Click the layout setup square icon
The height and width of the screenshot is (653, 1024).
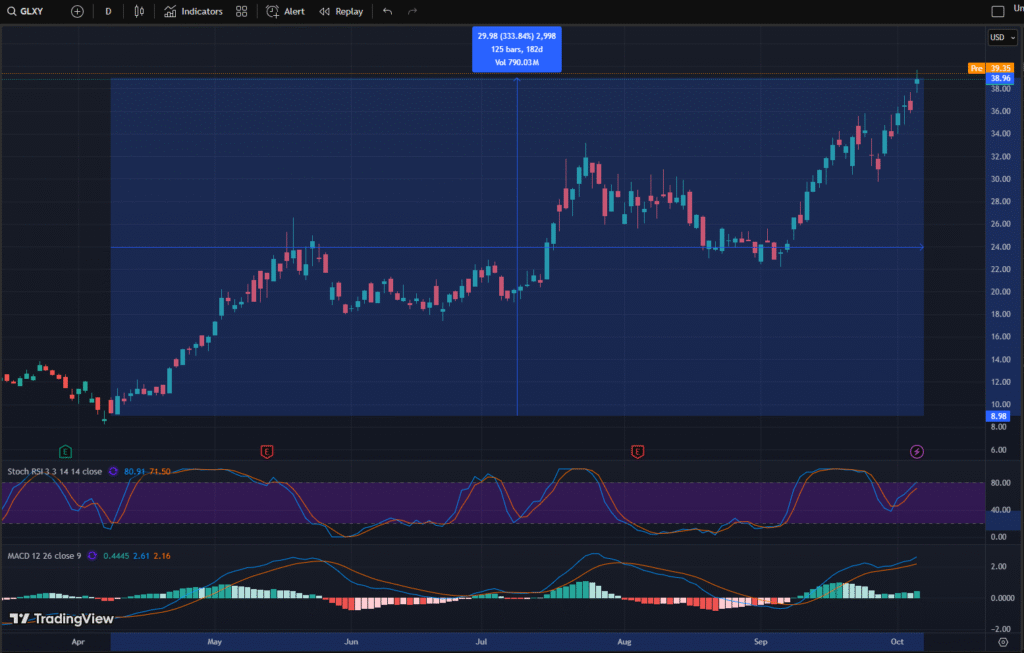click(x=997, y=11)
